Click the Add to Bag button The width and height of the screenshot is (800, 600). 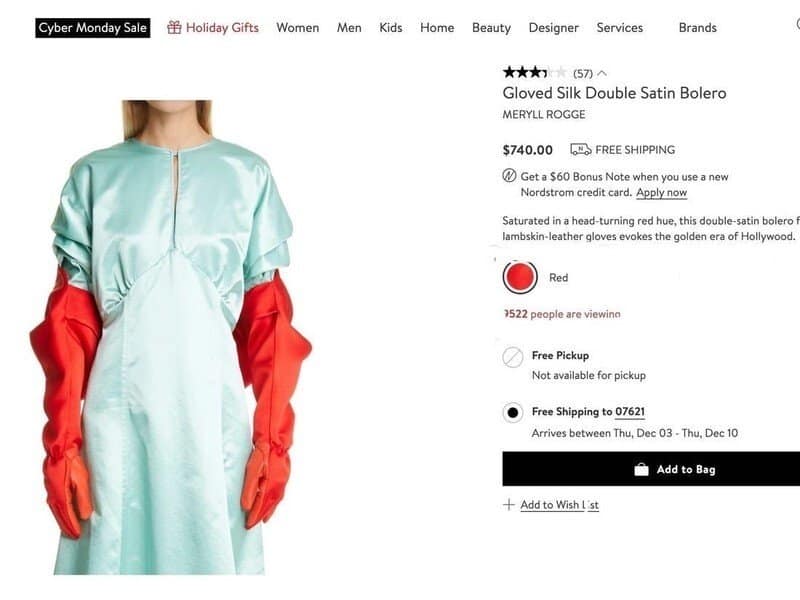pyautogui.click(x=651, y=469)
